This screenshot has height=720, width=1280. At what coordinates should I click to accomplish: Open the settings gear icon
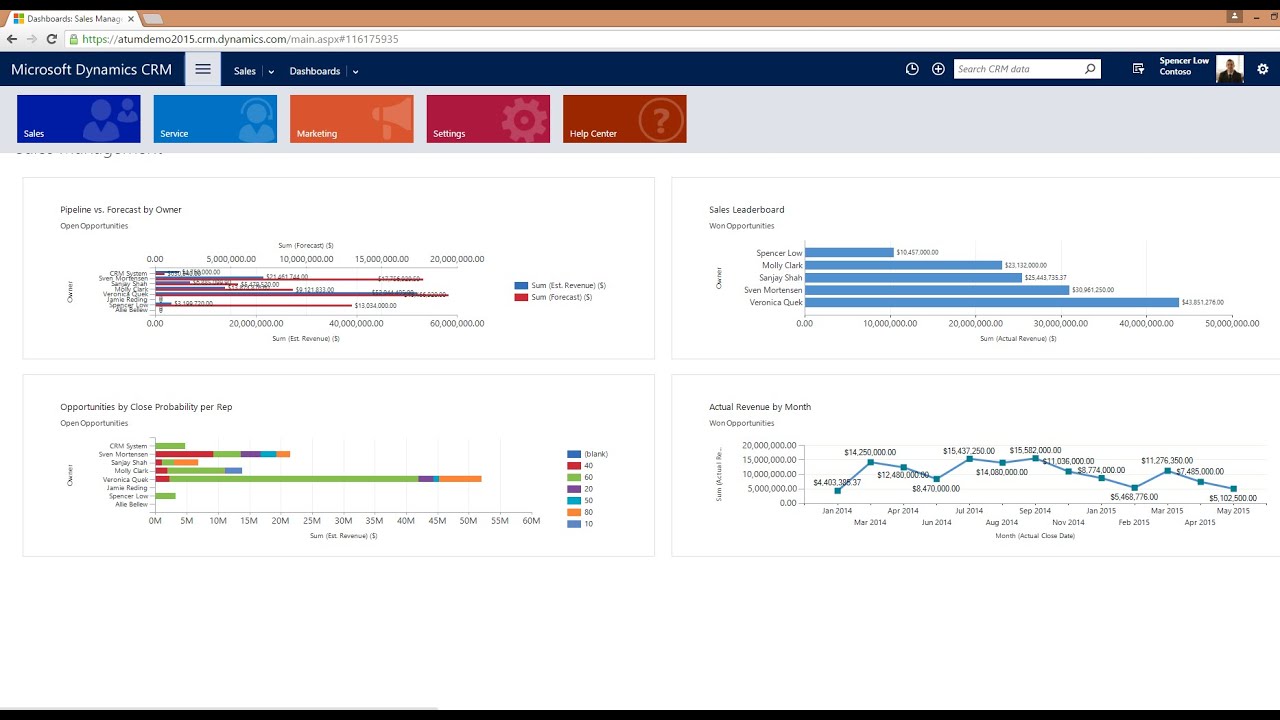point(1263,69)
